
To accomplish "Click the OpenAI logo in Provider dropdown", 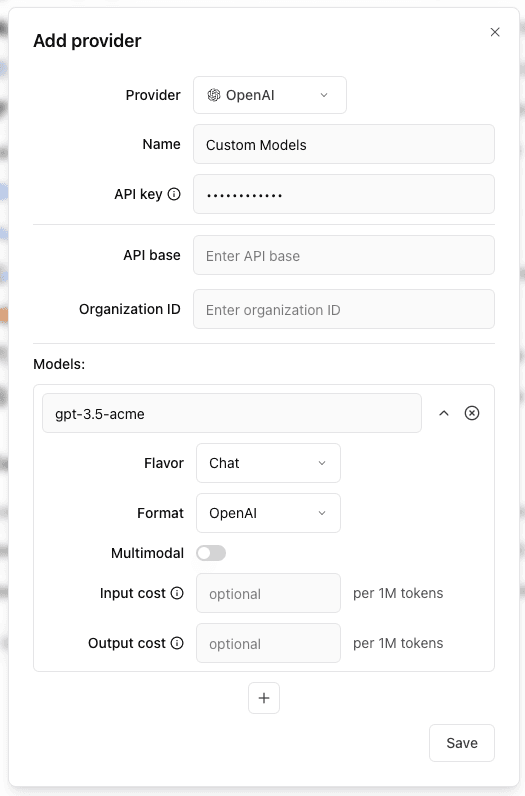I will (214, 95).
